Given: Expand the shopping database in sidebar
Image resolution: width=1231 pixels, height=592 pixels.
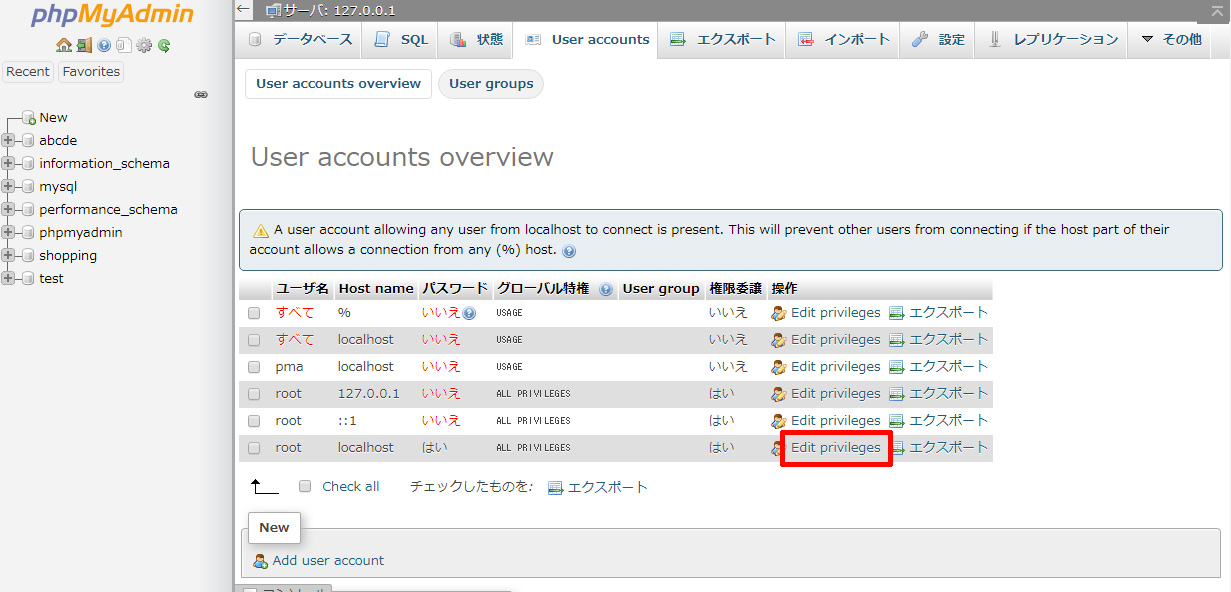Looking at the screenshot, I should 9,256.
